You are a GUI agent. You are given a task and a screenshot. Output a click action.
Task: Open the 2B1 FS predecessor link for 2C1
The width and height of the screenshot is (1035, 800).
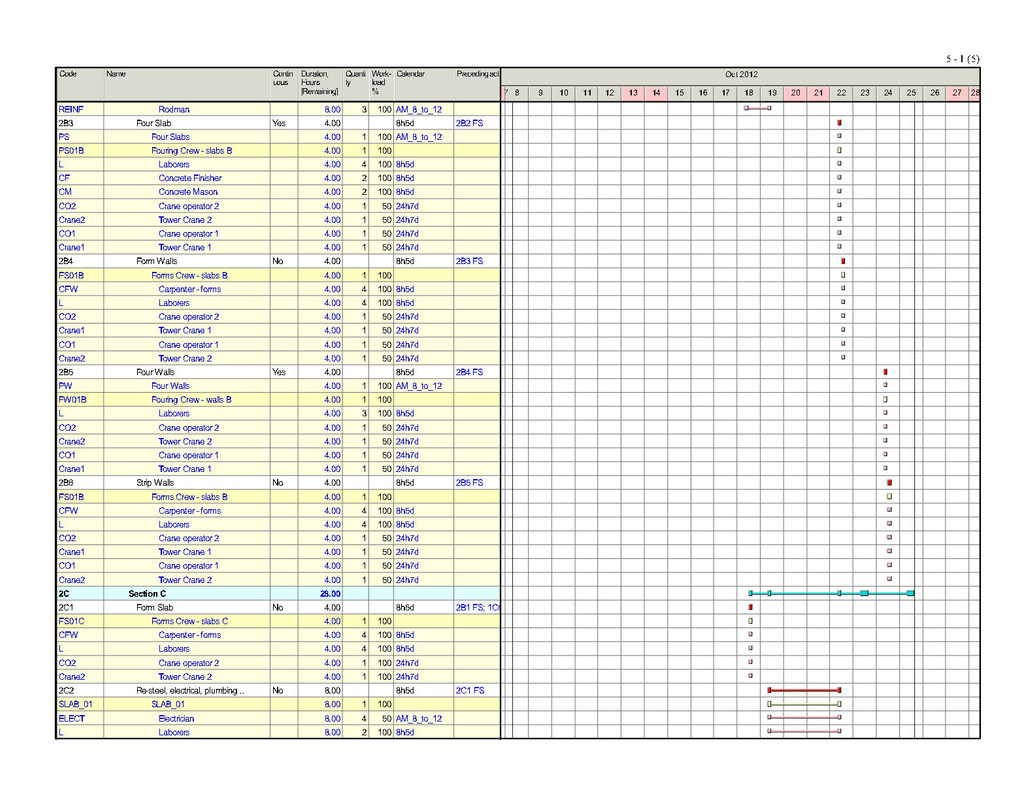[470, 607]
